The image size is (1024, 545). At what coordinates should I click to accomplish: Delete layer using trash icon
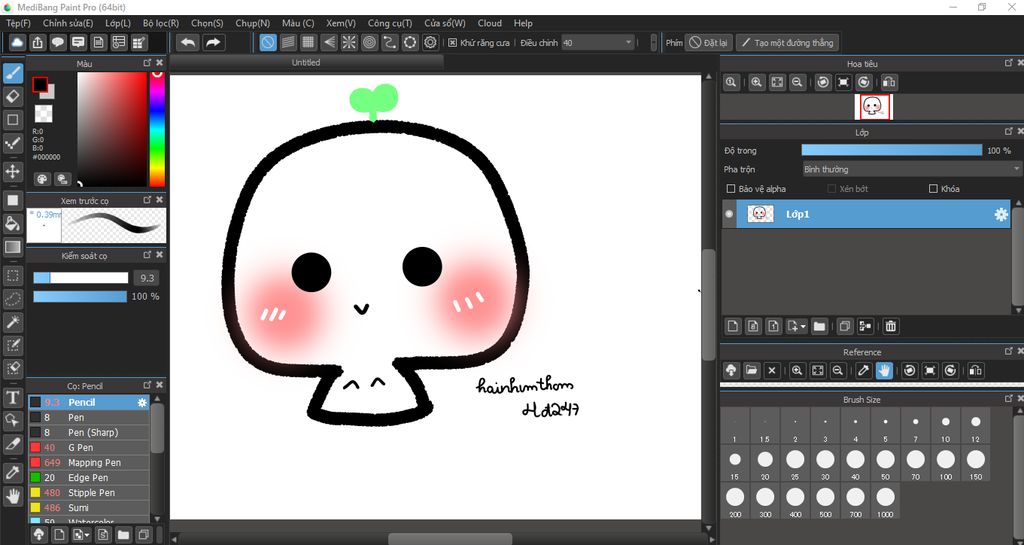click(891, 326)
